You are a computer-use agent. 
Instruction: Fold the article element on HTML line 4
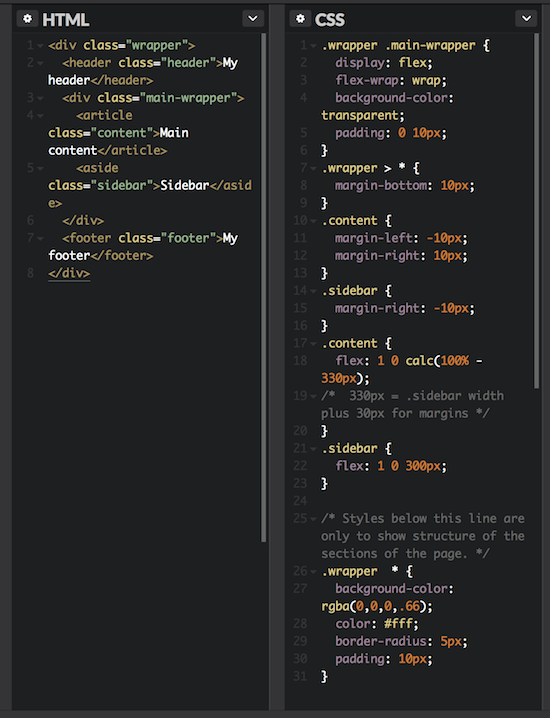[40, 116]
